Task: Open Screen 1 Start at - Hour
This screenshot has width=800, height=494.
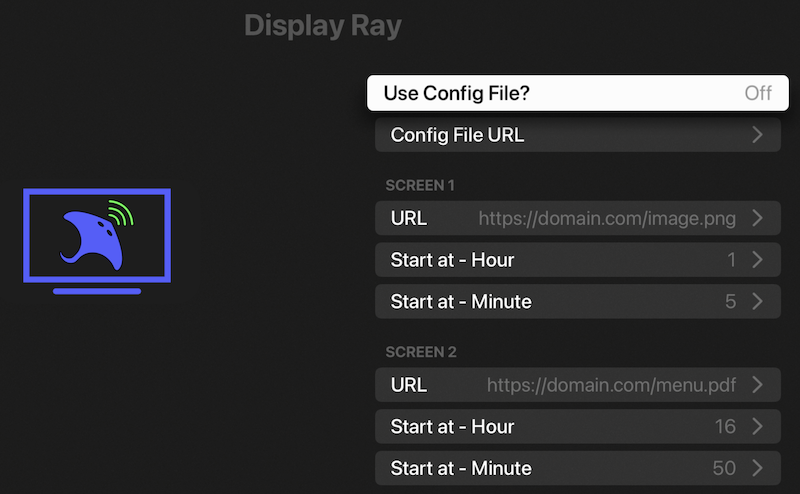Action: [578, 260]
